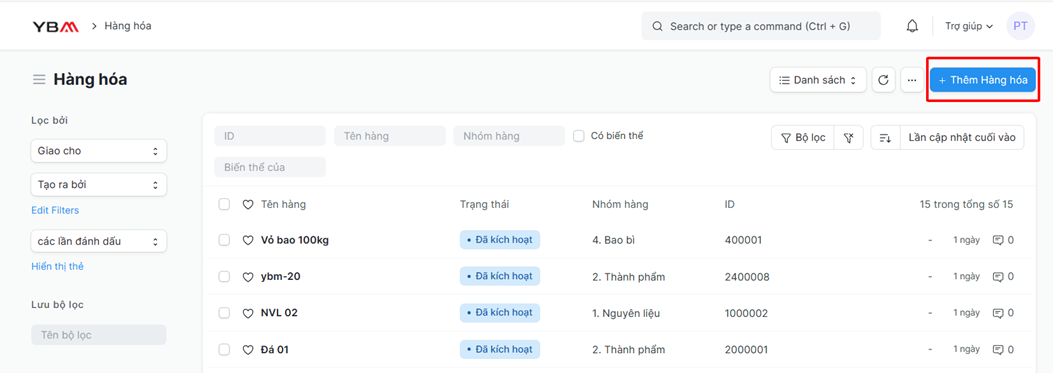Tick the checkbox for NVL 02
This screenshot has width=1053, height=373.
coord(224,313)
